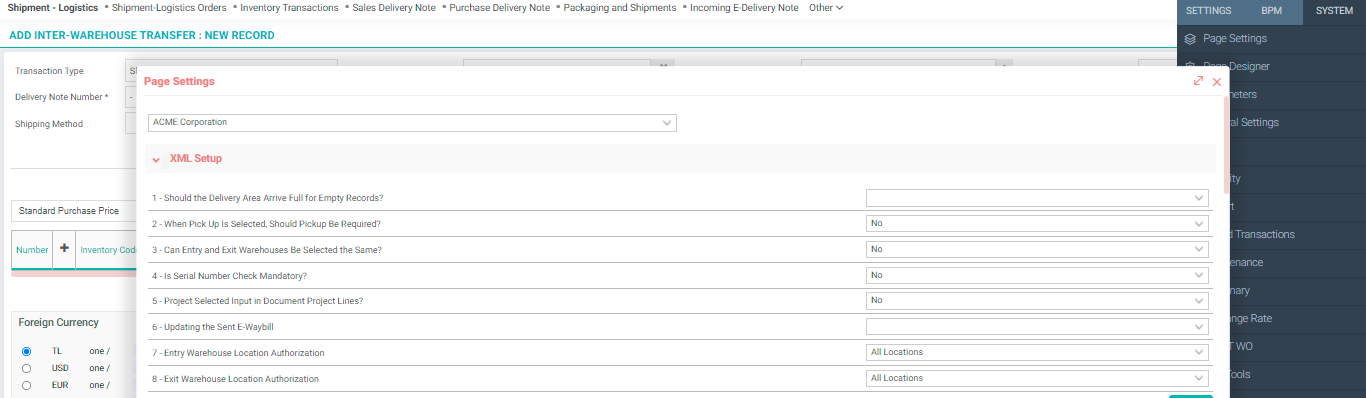The width and height of the screenshot is (1366, 398).
Task: Switch to the SYSTEM tab
Action: (1334, 11)
